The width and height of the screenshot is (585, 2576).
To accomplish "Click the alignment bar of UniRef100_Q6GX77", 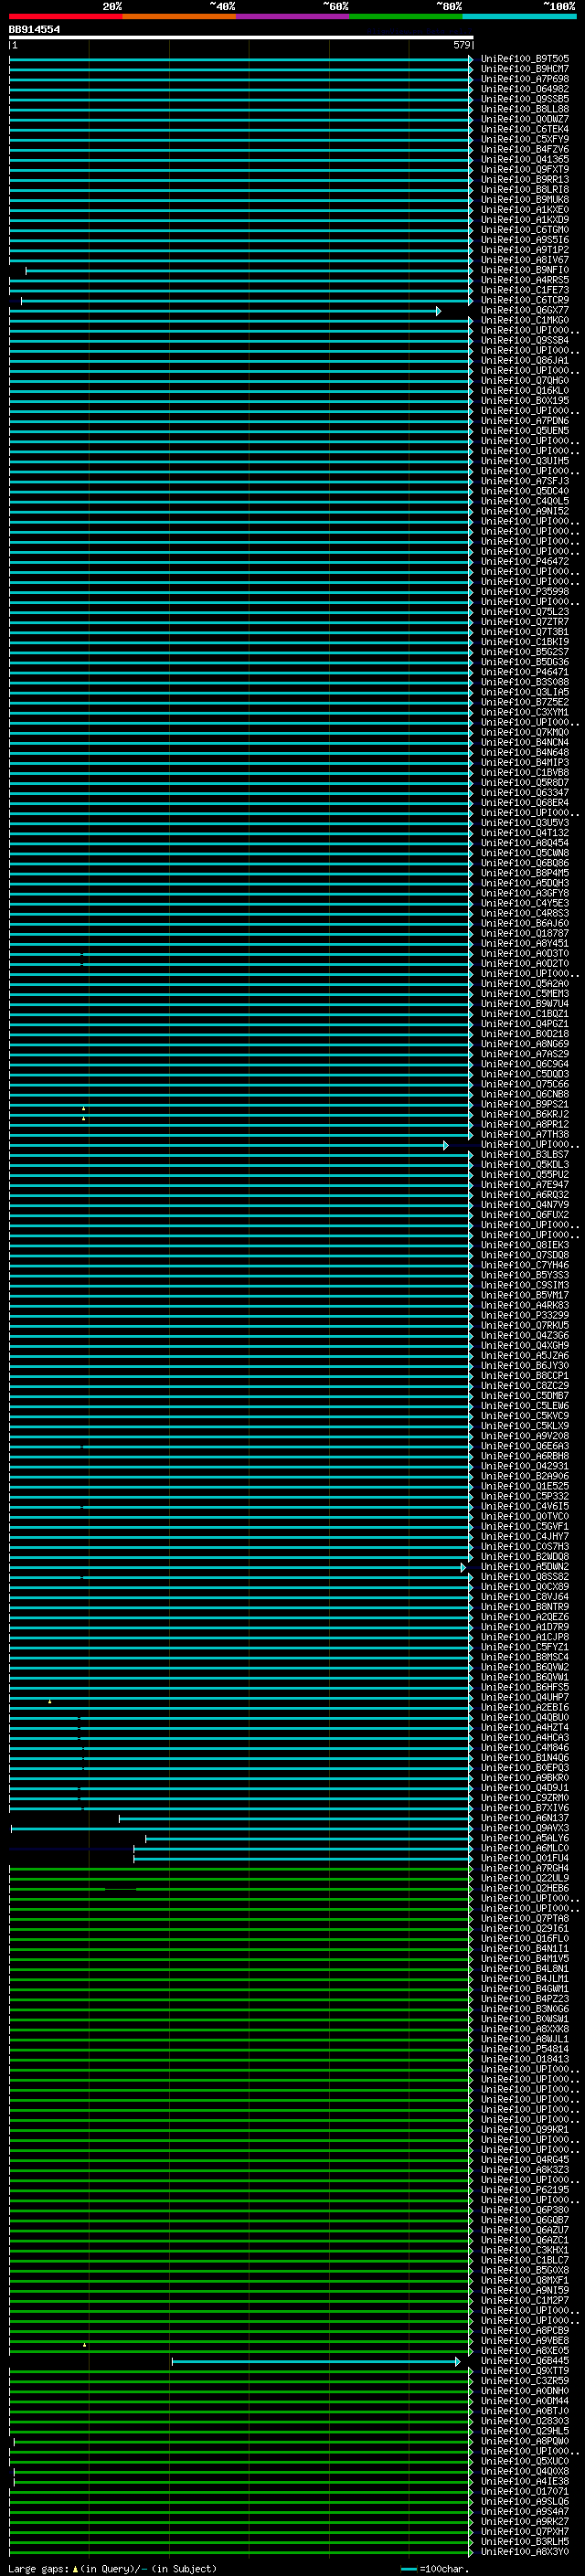I will click(x=225, y=311).
